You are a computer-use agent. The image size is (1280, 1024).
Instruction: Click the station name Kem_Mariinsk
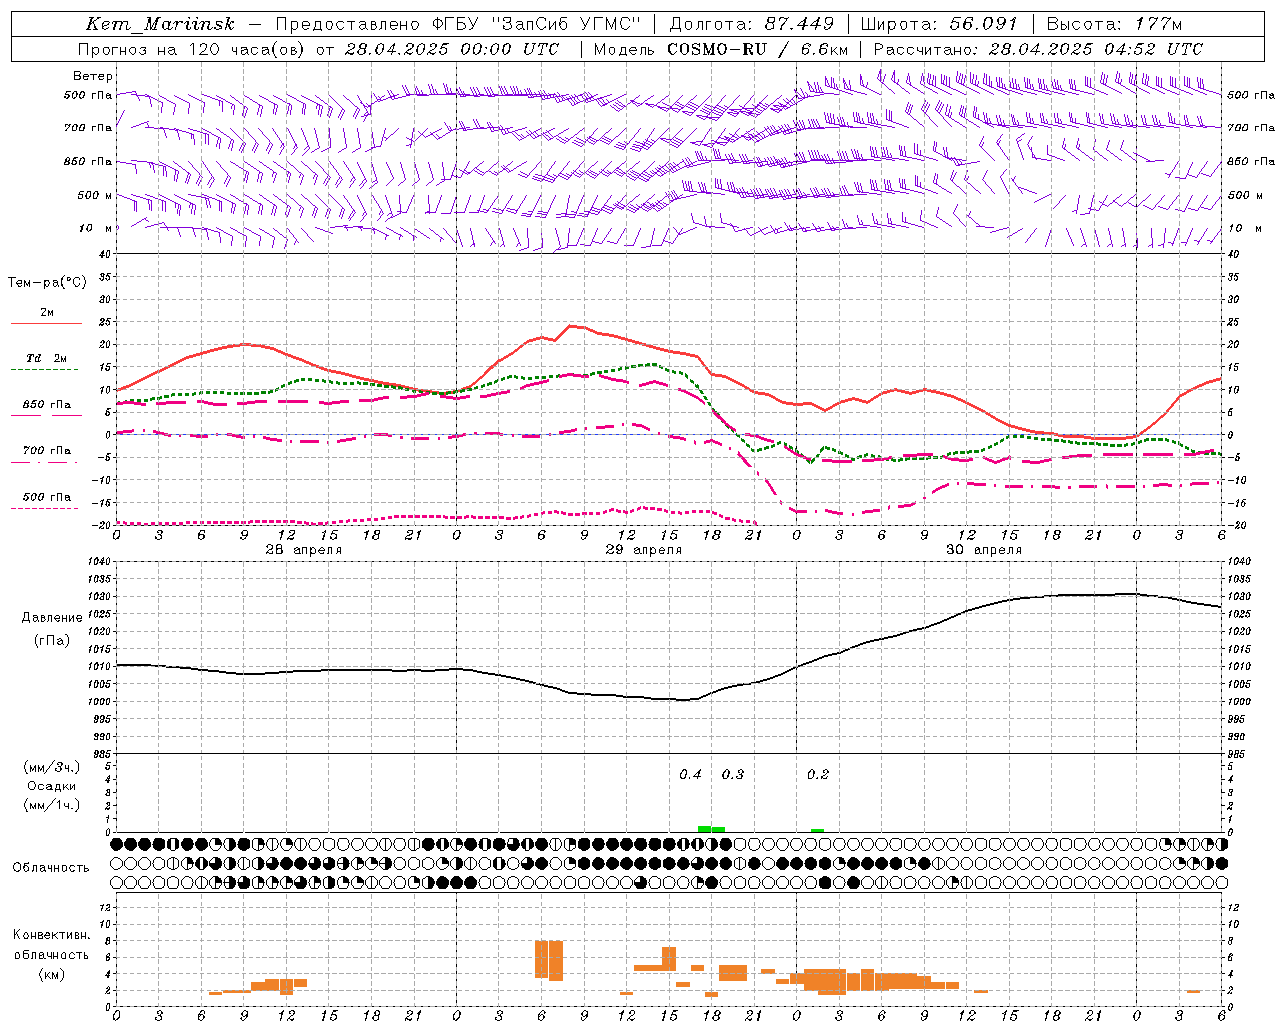coord(160,24)
